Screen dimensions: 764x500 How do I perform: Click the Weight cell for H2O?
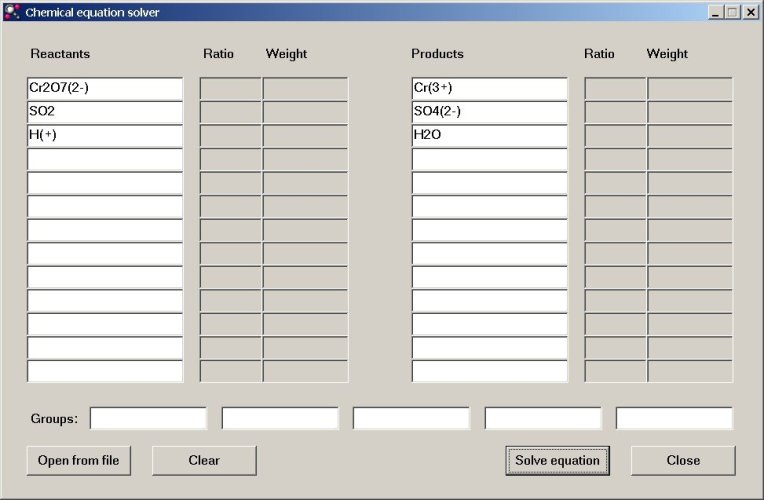tap(690, 135)
